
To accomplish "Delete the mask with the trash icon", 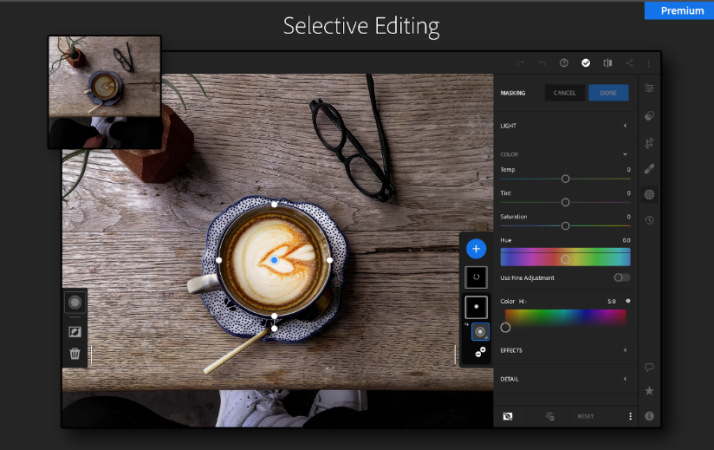I will [x=74, y=353].
